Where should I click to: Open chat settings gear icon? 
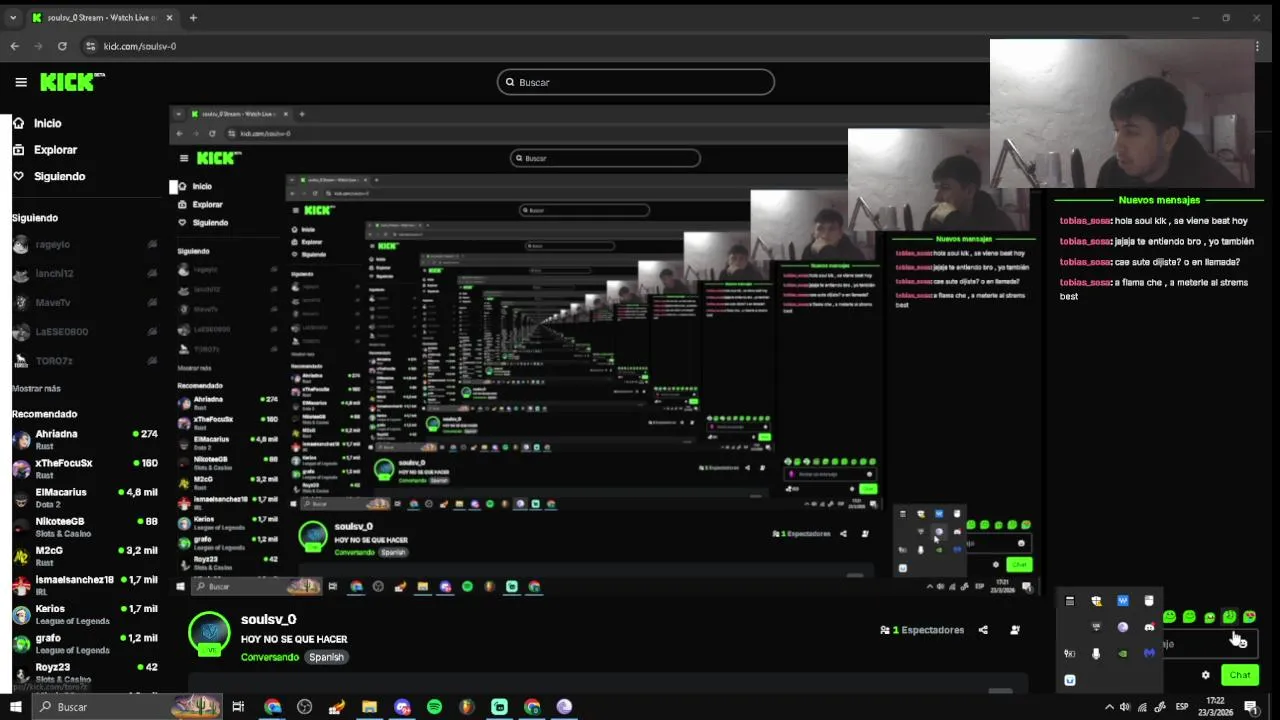(1205, 675)
